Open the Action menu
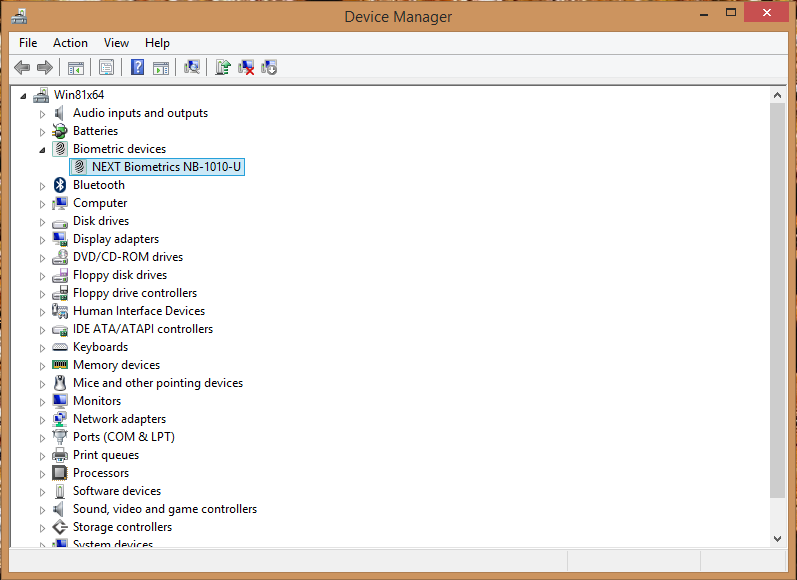This screenshot has width=797, height=580. (70, 43)
